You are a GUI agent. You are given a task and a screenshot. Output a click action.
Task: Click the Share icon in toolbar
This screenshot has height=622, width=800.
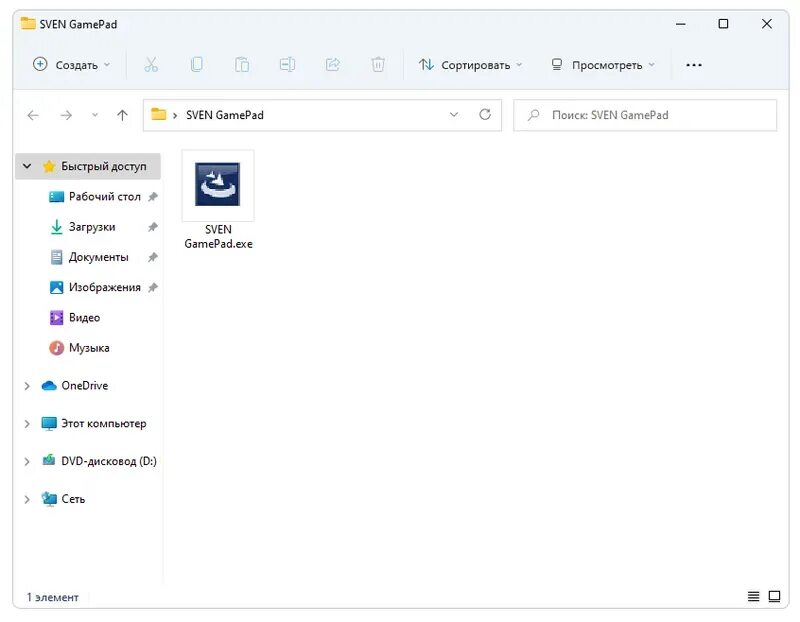[x=333, y=65]
